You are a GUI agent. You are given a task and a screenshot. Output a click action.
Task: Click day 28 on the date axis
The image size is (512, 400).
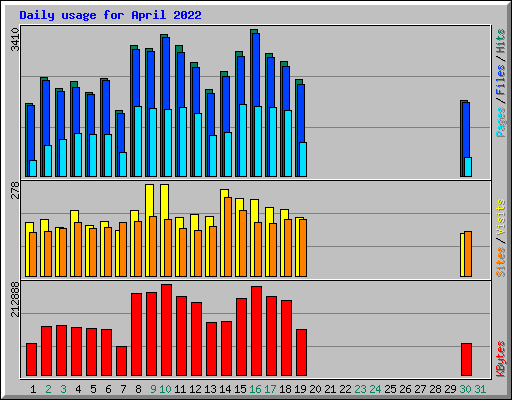[x=435, y=389]
